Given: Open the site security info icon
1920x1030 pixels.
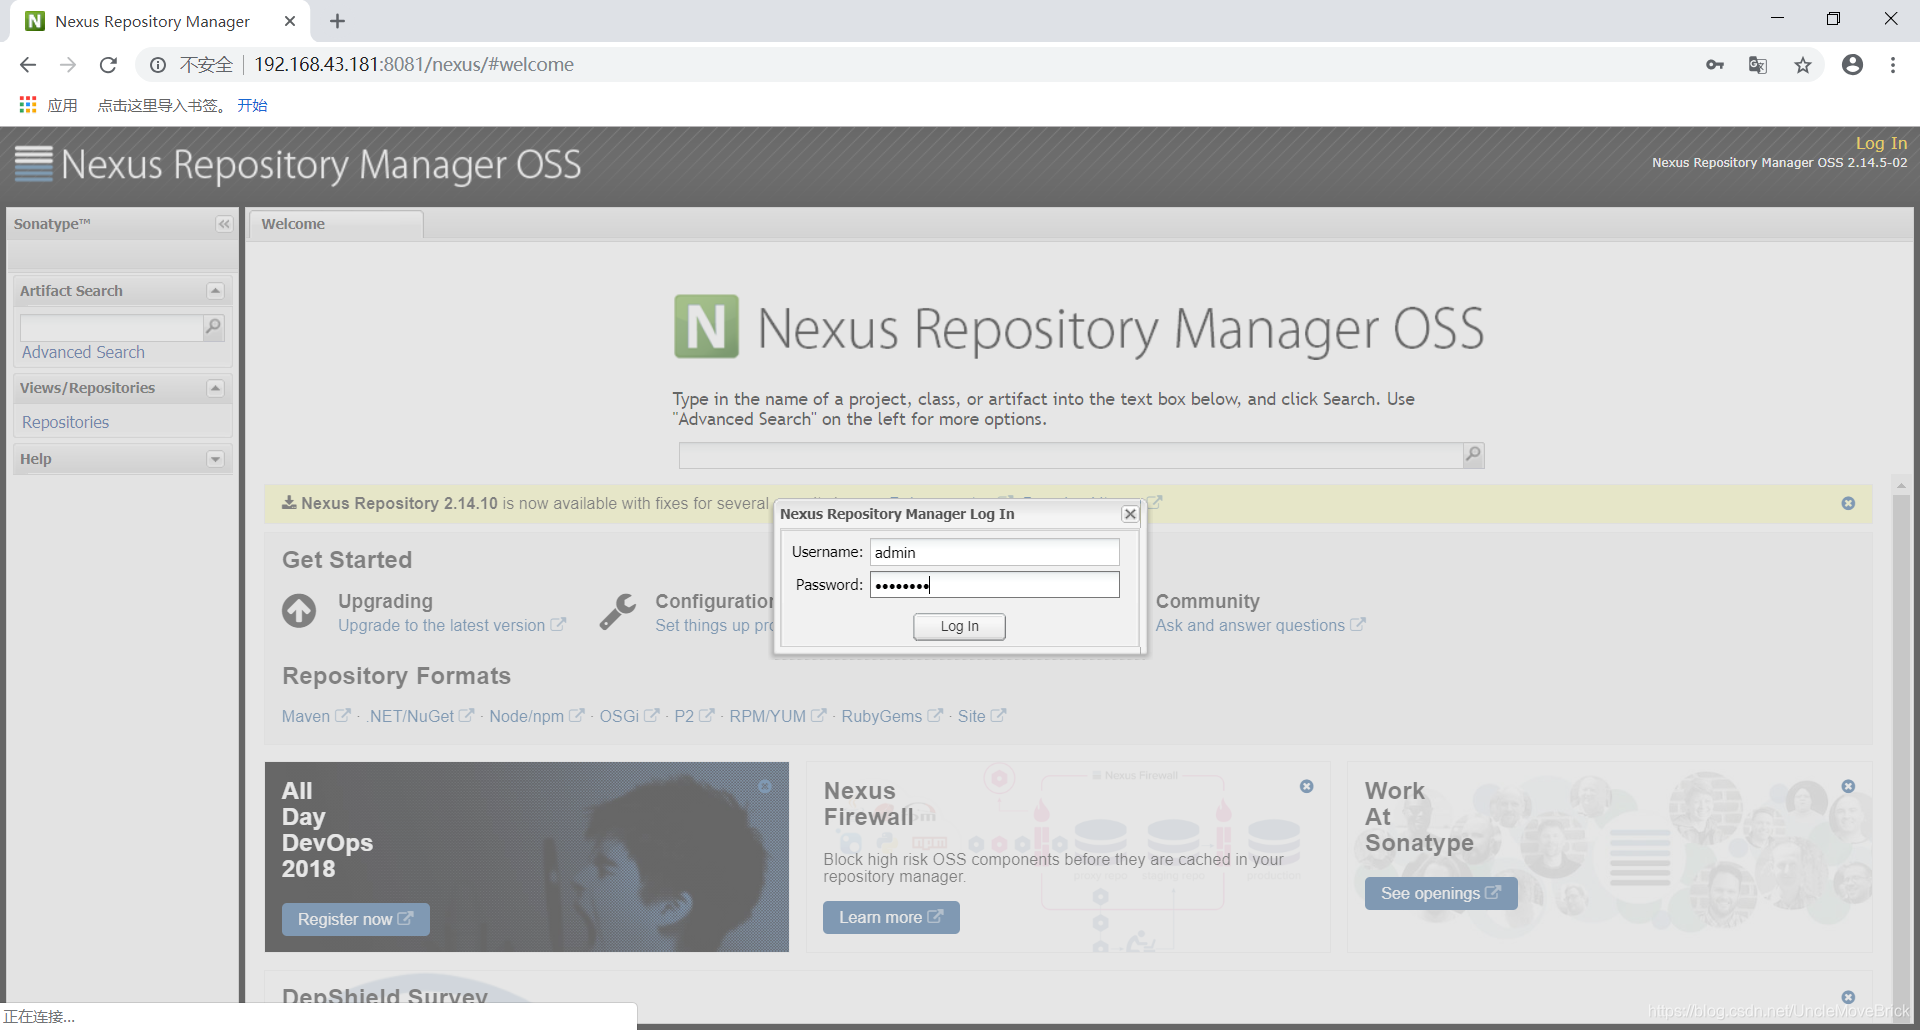Looking at the screenshot, I should pos(158,65).
